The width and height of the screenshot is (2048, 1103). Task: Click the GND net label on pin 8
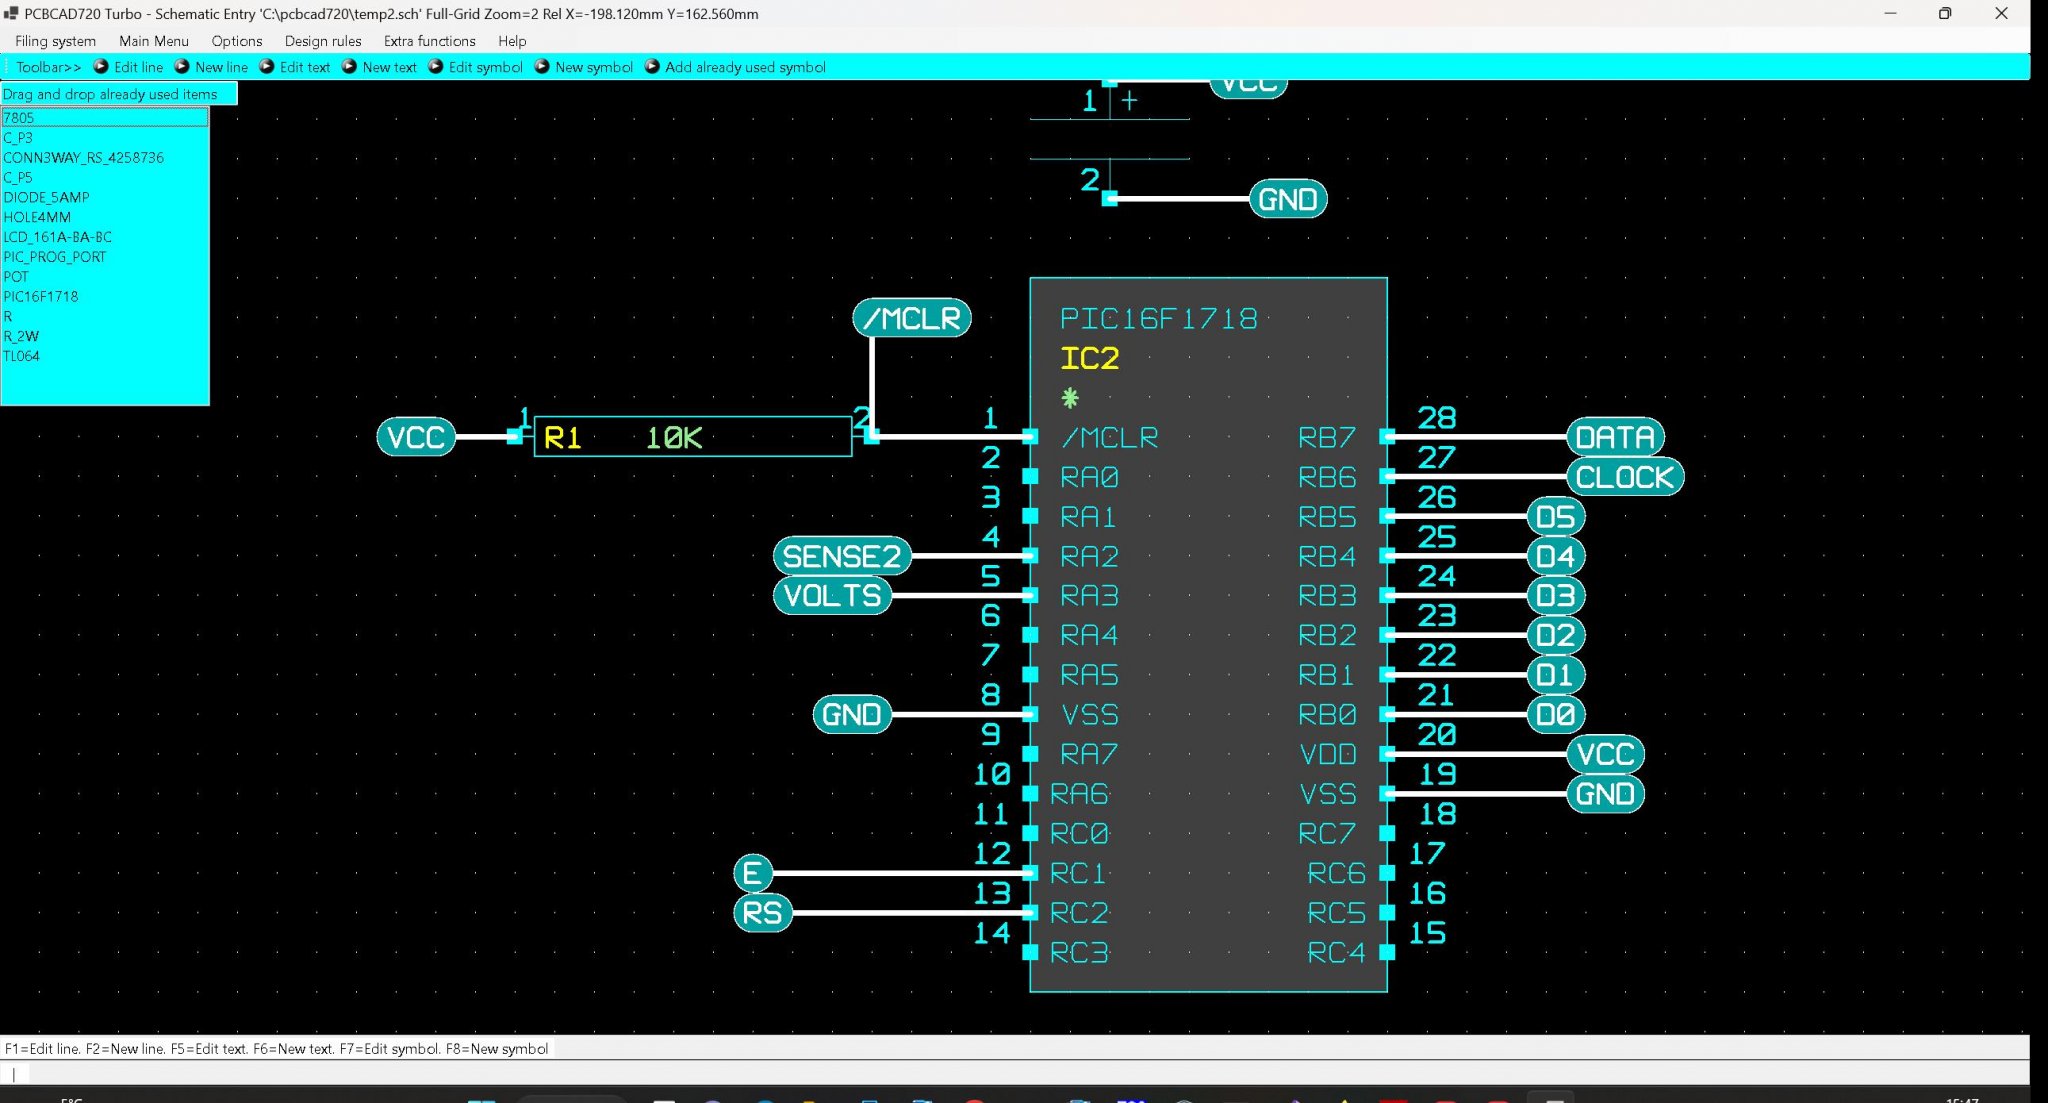click(x=852, y=715)
